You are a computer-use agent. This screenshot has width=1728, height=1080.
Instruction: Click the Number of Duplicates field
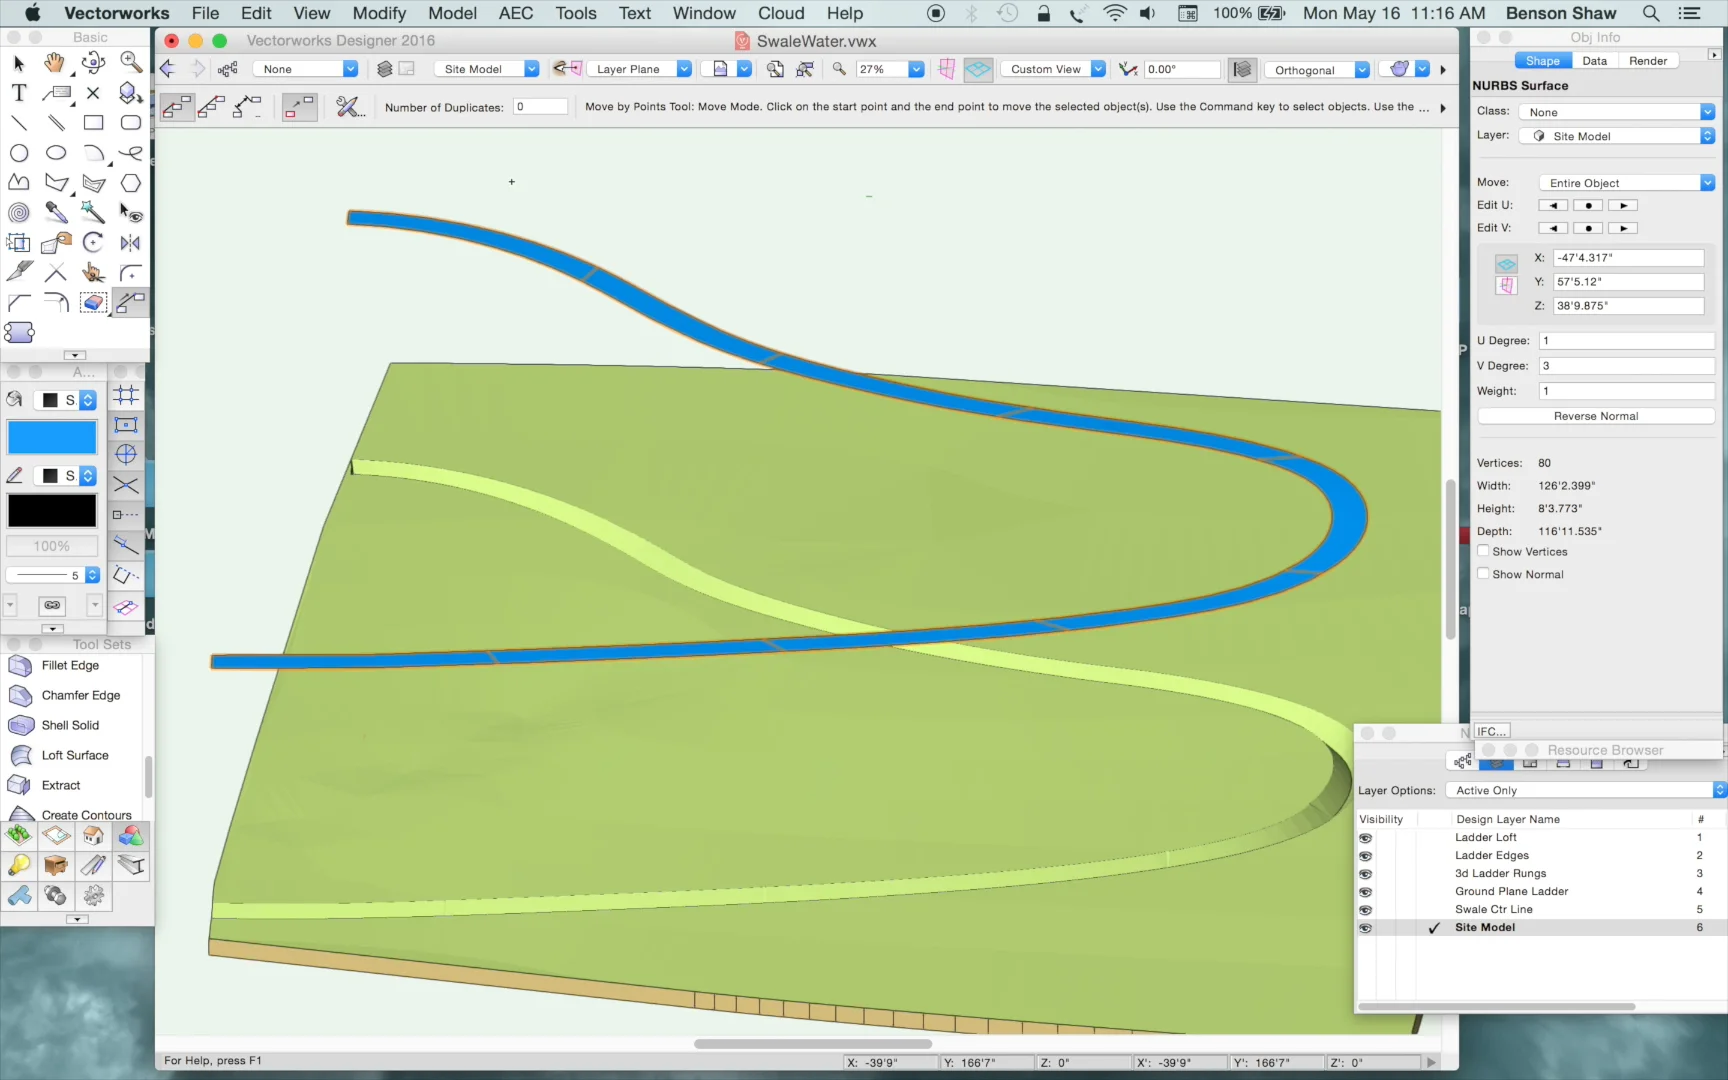[x=540, y=106]
